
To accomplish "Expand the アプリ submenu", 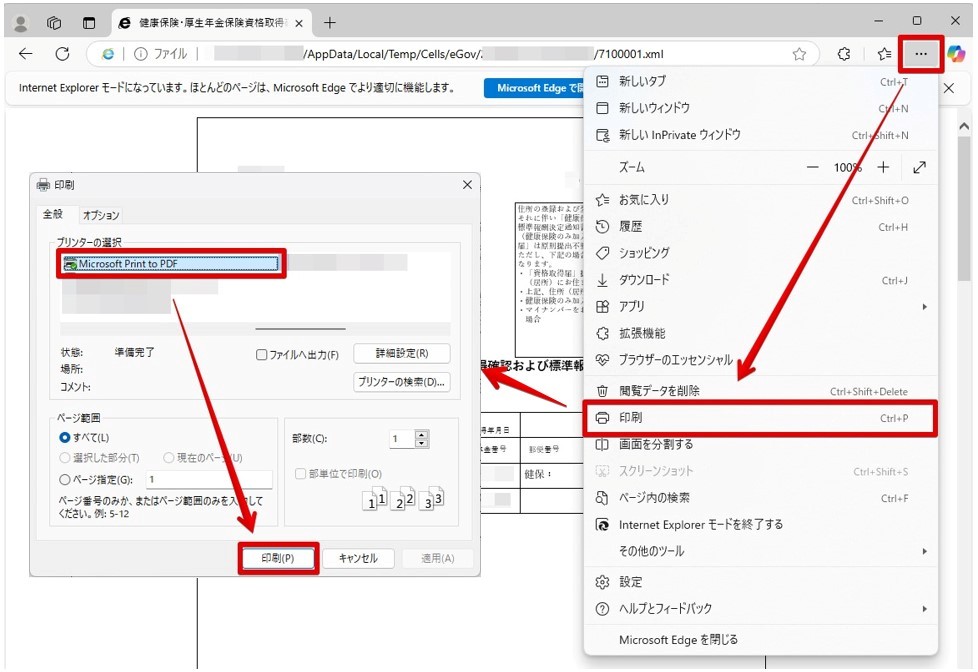I will coord(760,306).
